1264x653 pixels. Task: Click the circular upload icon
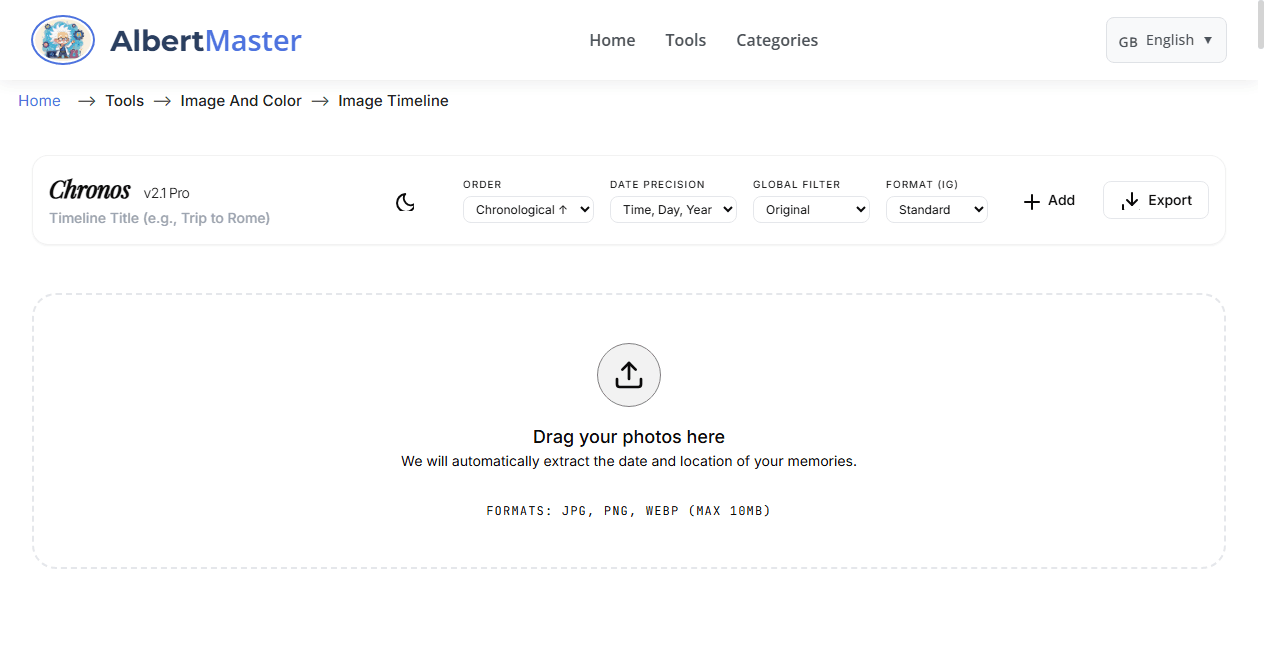pos(629,375)
